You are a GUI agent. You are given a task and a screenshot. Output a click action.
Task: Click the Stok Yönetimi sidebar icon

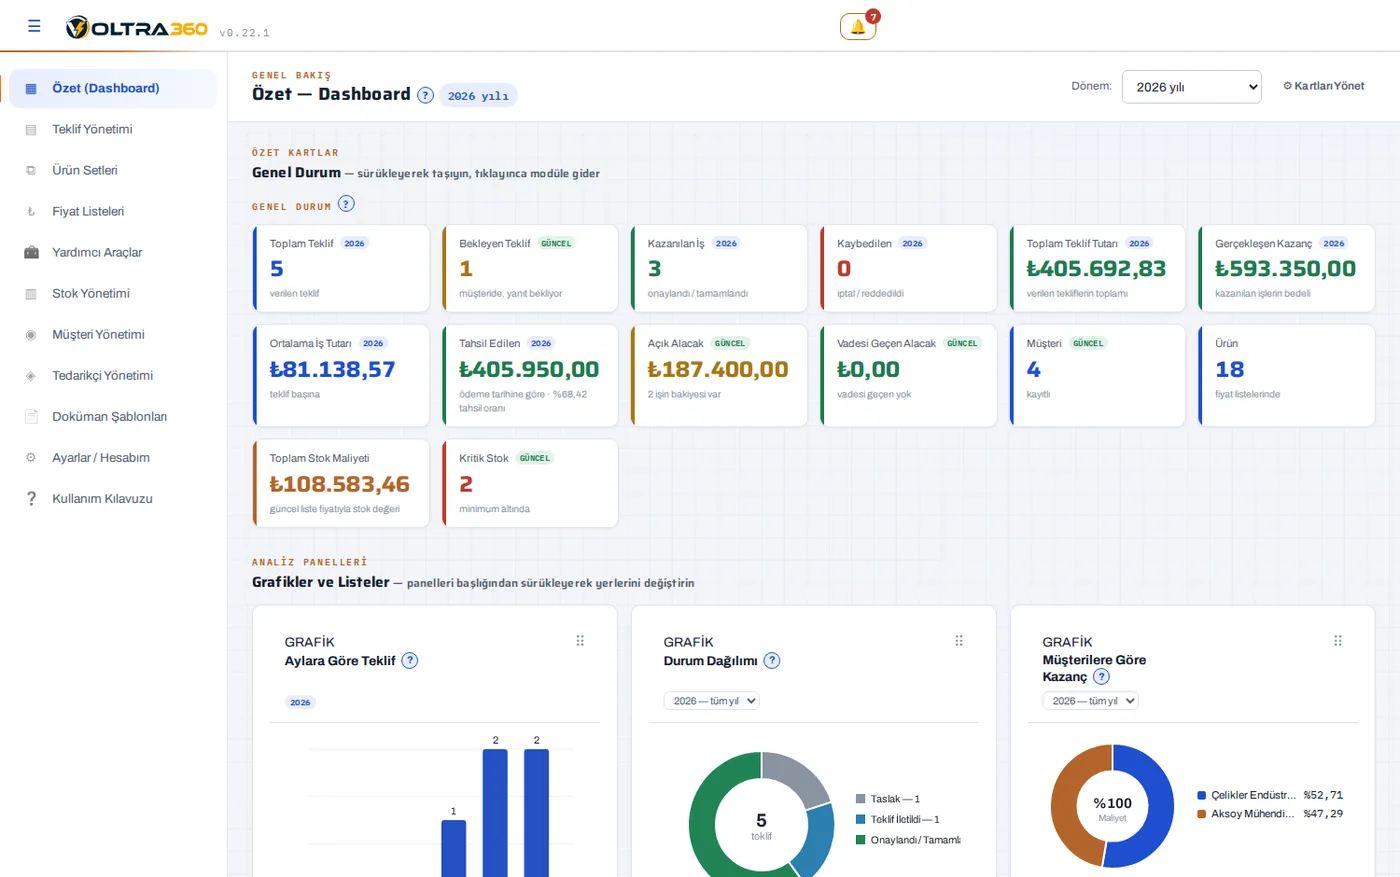(31, 294)
